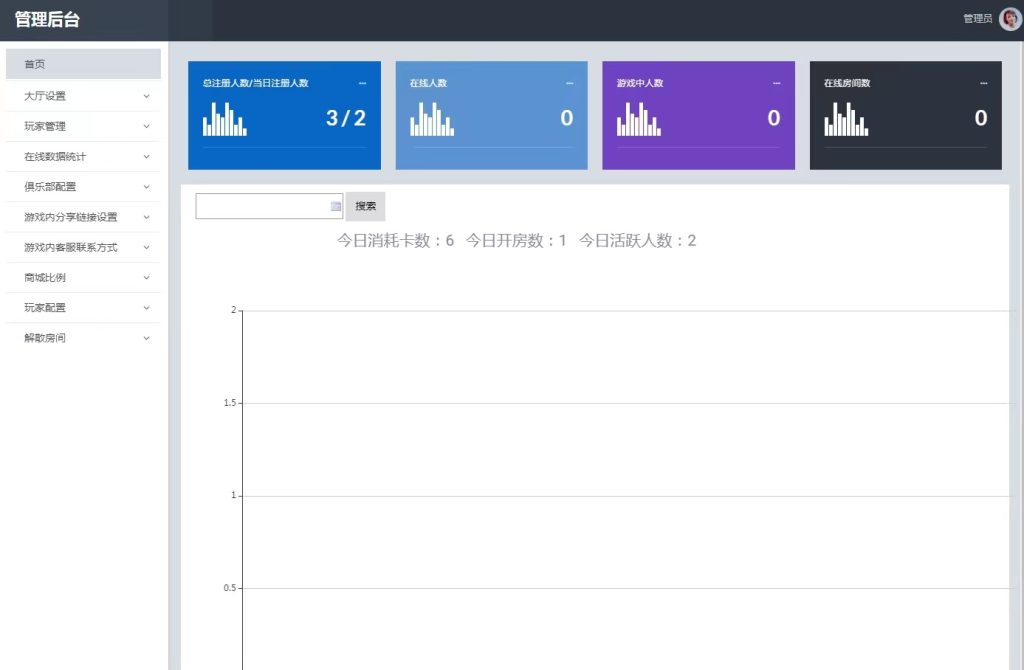Expand the chevron beside 玩家管理

click(146, 126)
